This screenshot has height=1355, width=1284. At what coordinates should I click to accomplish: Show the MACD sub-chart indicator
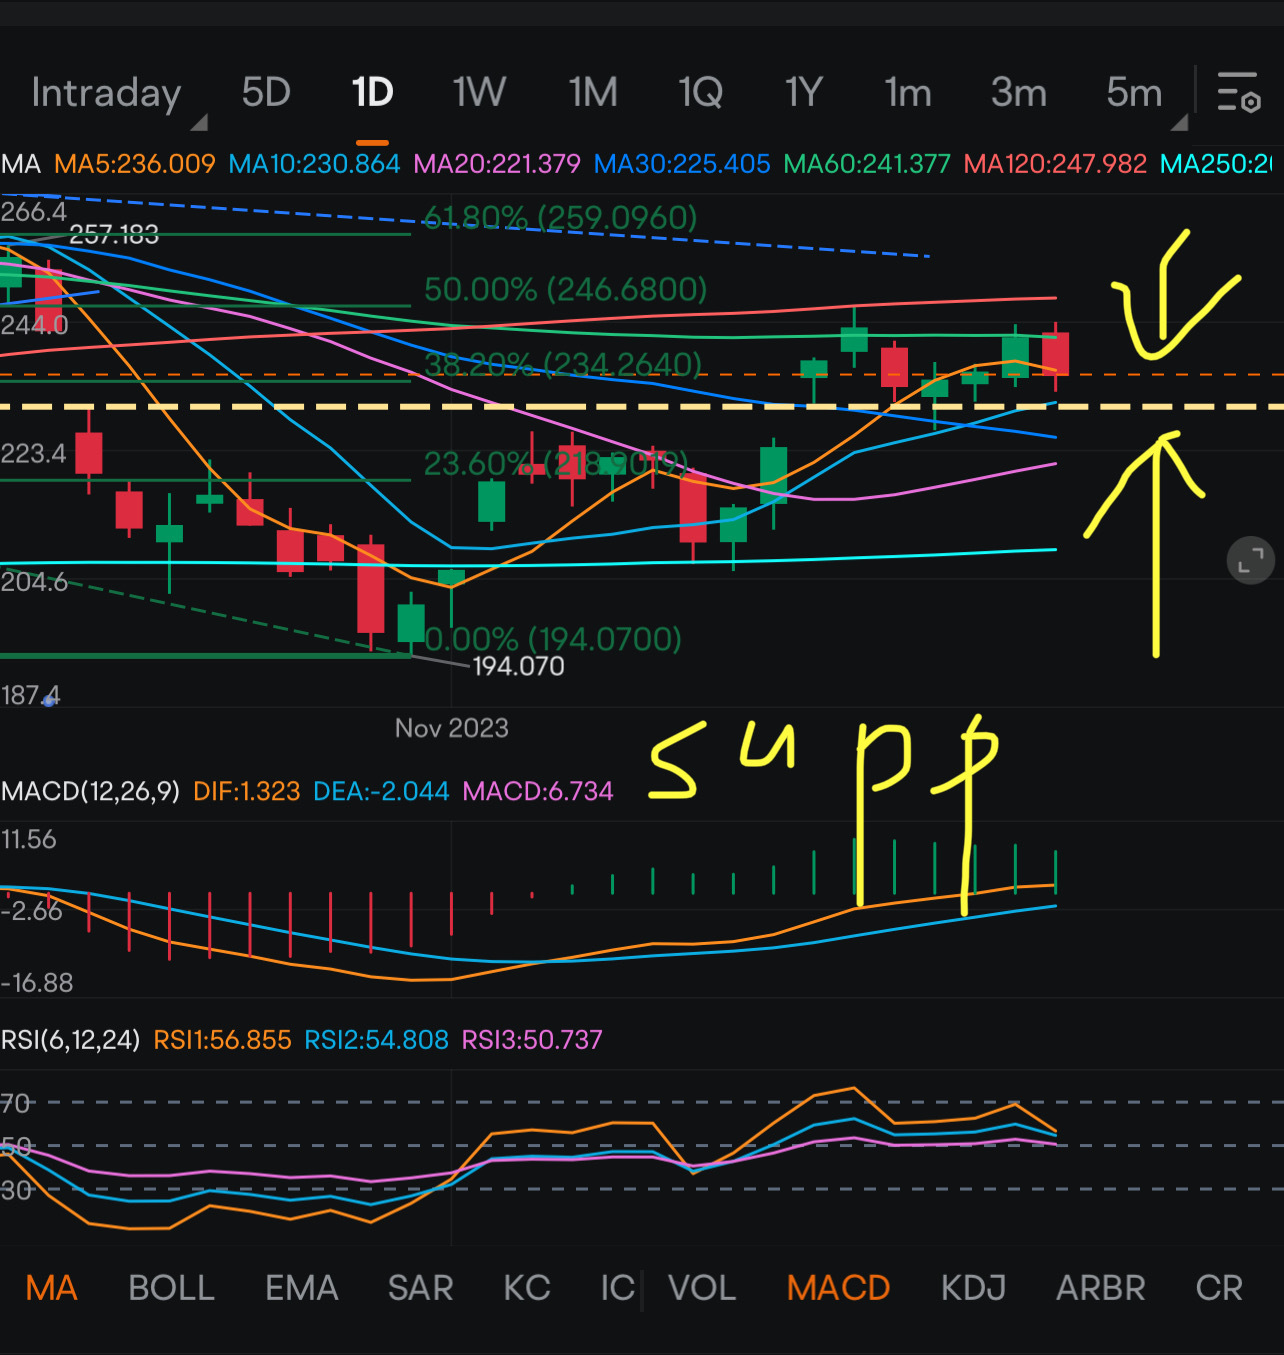(x=838, y=1288)
